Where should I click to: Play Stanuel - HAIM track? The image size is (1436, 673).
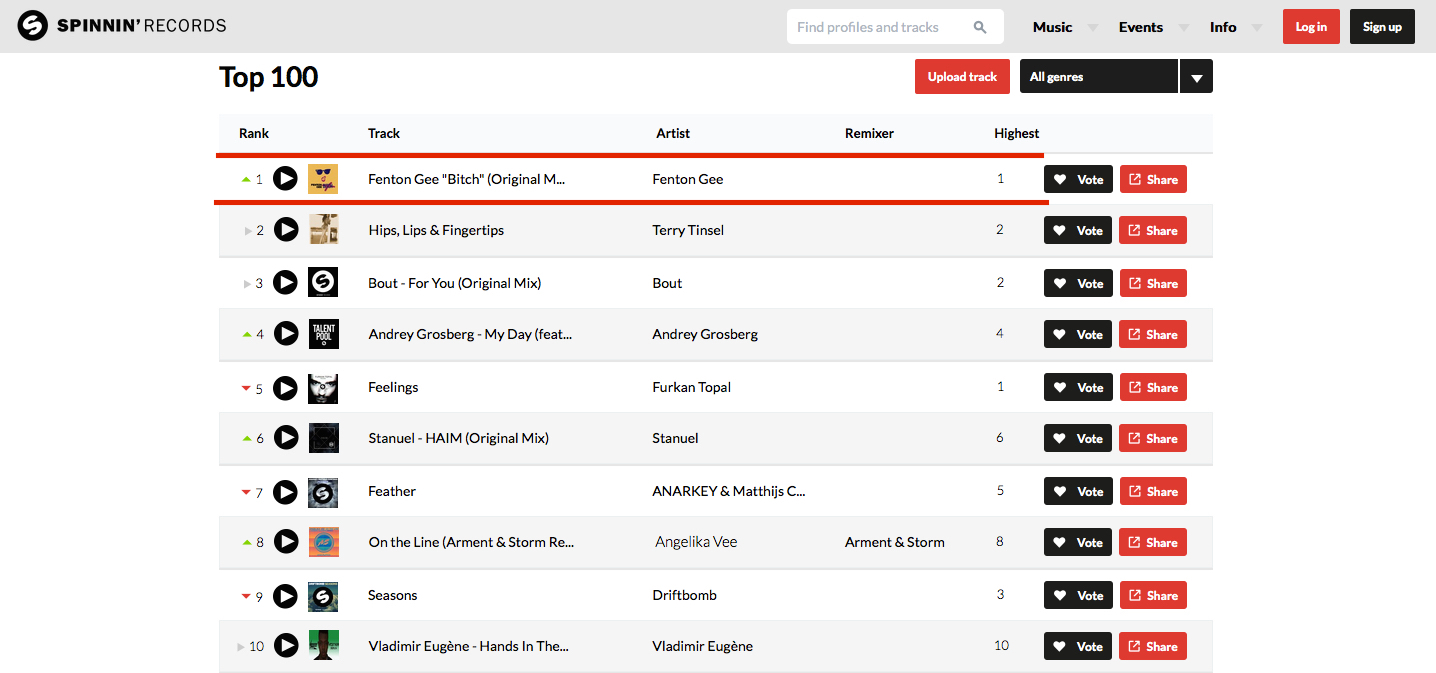coord(286,438)
